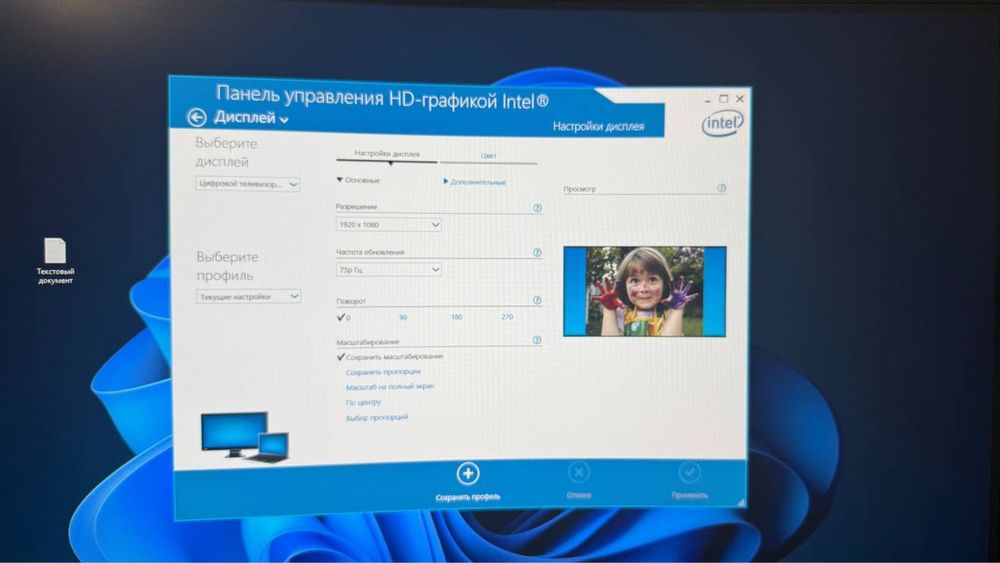Select Выбор пропорций scaling option

pyautogui.click(x=377, y=418)
